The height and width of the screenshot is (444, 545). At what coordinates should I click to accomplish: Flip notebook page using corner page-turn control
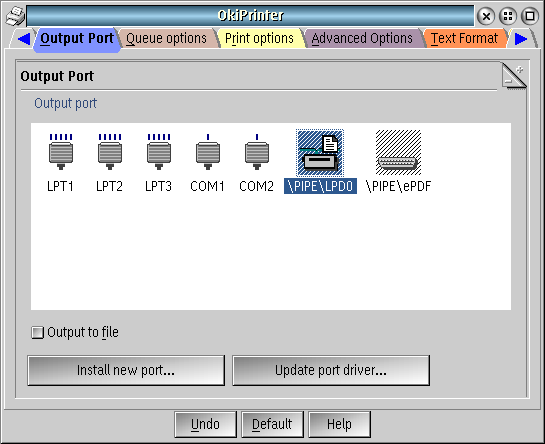[514, 76]
